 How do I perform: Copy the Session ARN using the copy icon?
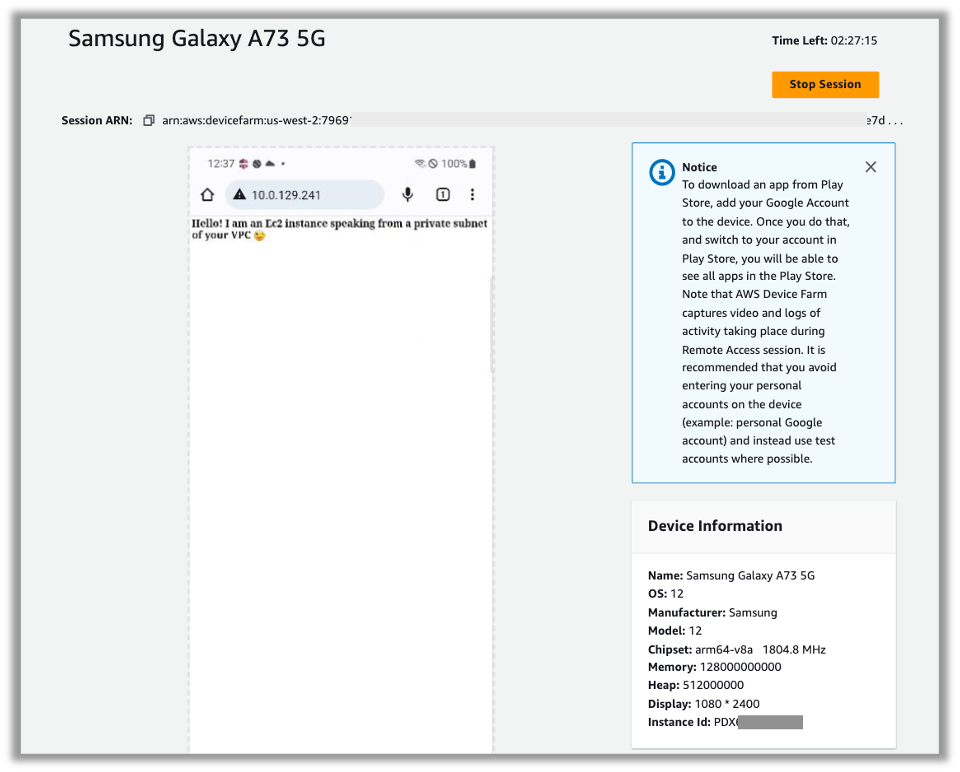pos(149,119)
